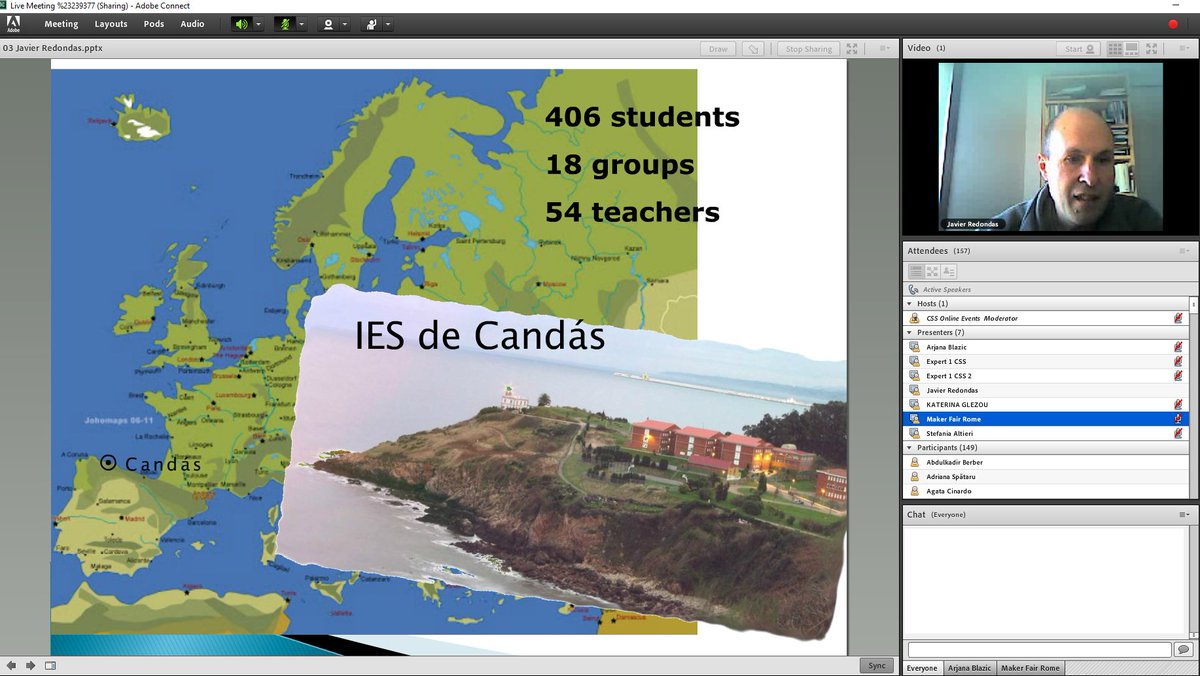Select the attendee list view icon
This screenshot has height=676, width=1200.
click(916, 270)
